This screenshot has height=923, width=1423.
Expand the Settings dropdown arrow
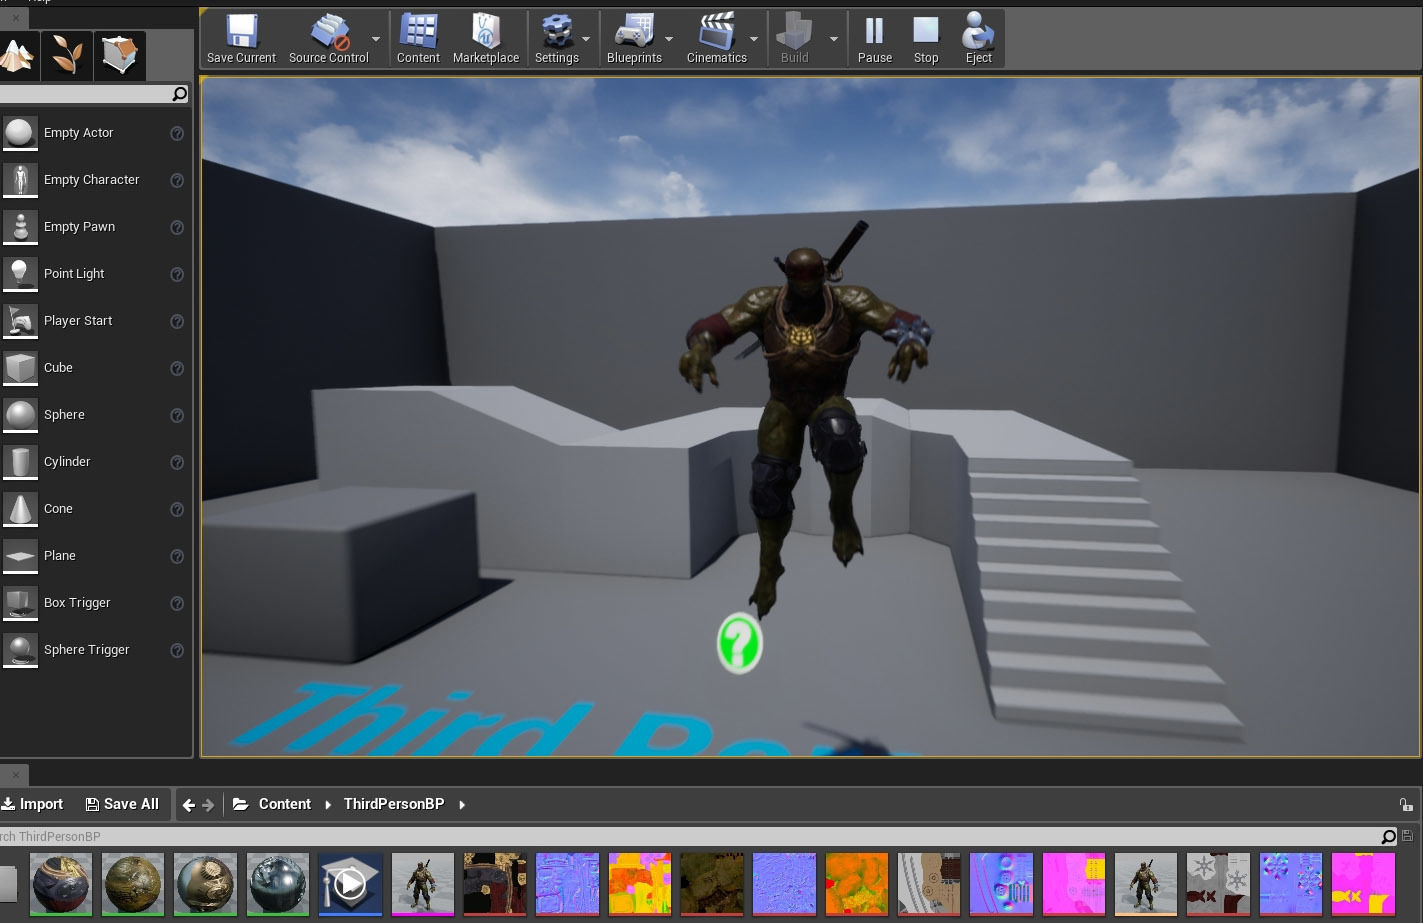click(586, 40)
